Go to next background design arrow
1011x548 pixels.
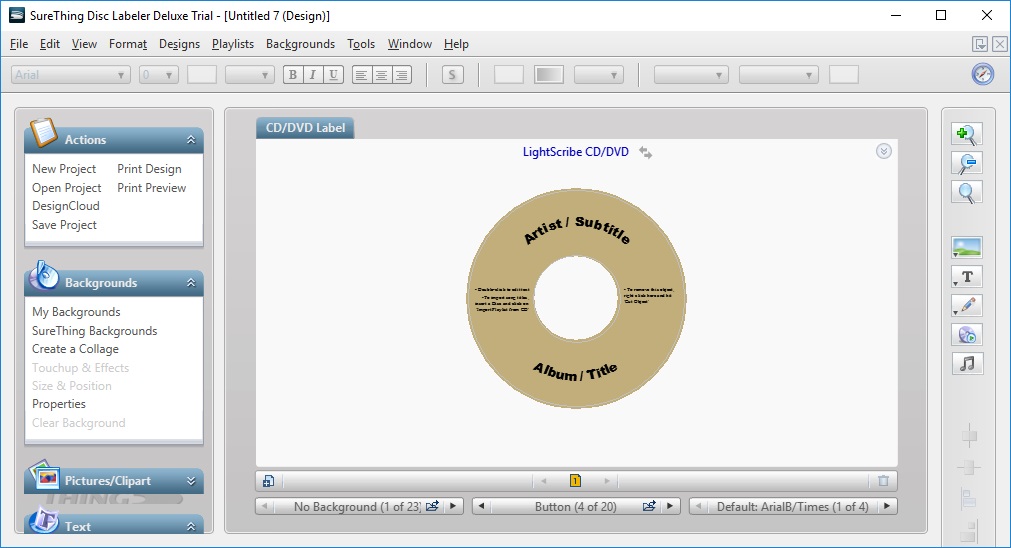(453, 506)
